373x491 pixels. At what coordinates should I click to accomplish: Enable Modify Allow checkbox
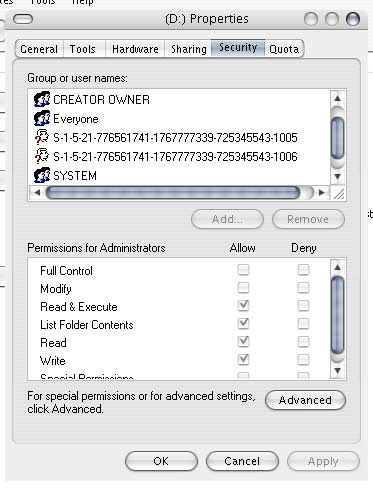(x=243, y=288)
